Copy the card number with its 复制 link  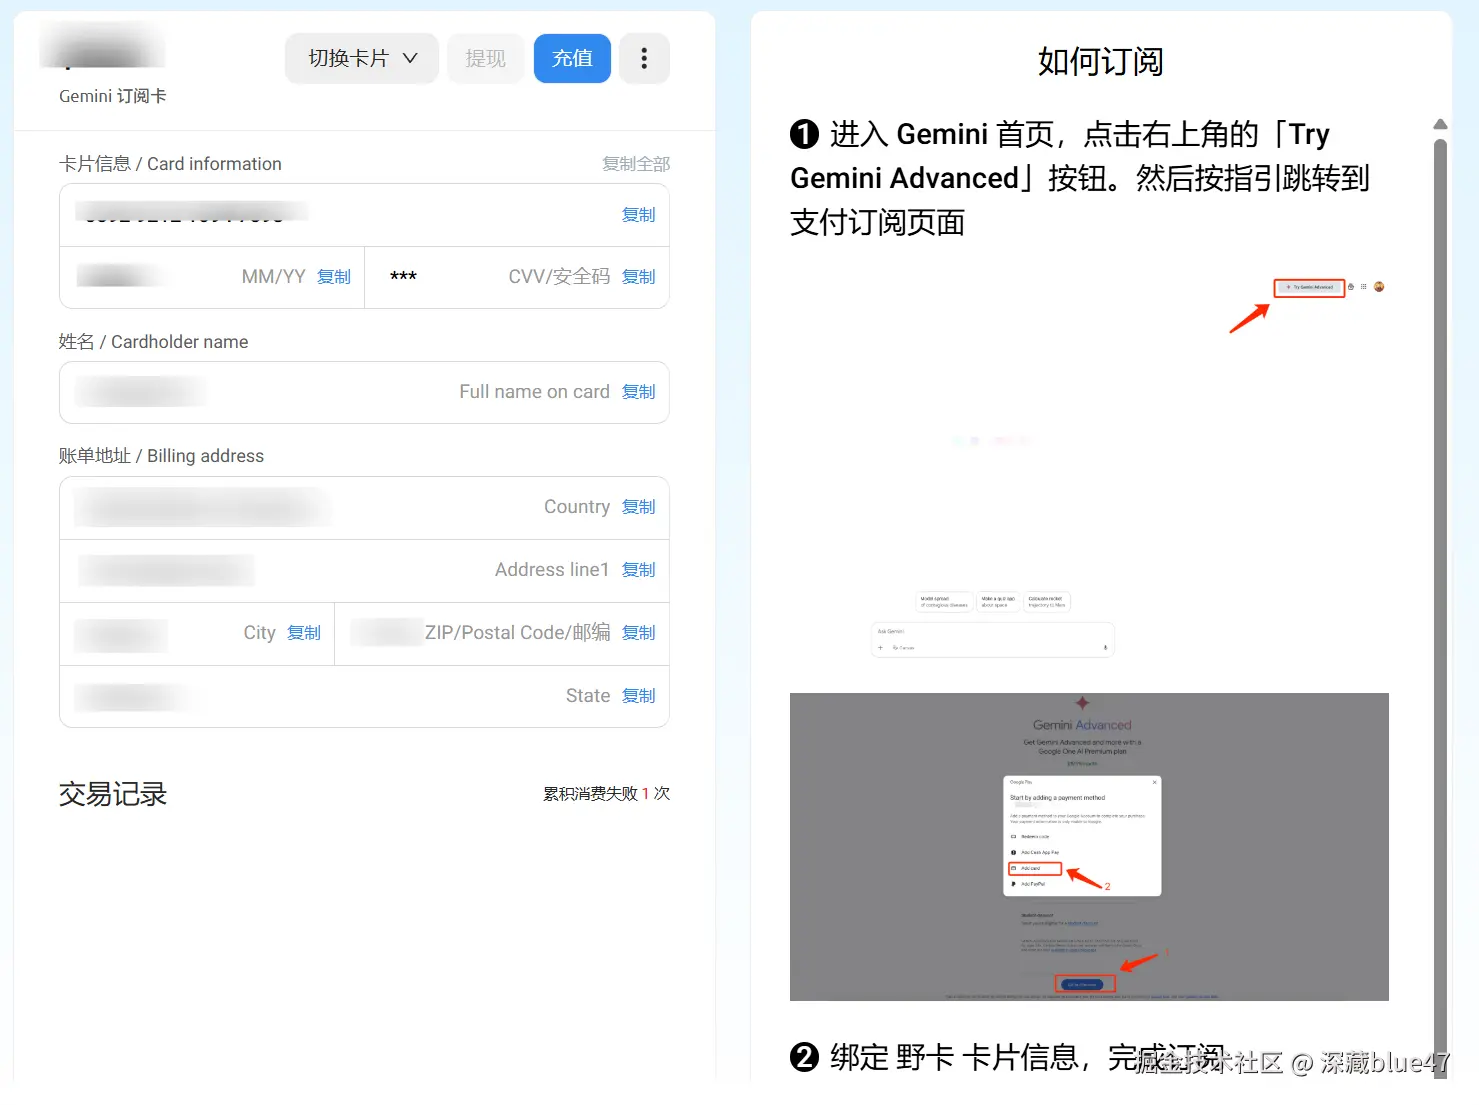[x=638, y=215]
